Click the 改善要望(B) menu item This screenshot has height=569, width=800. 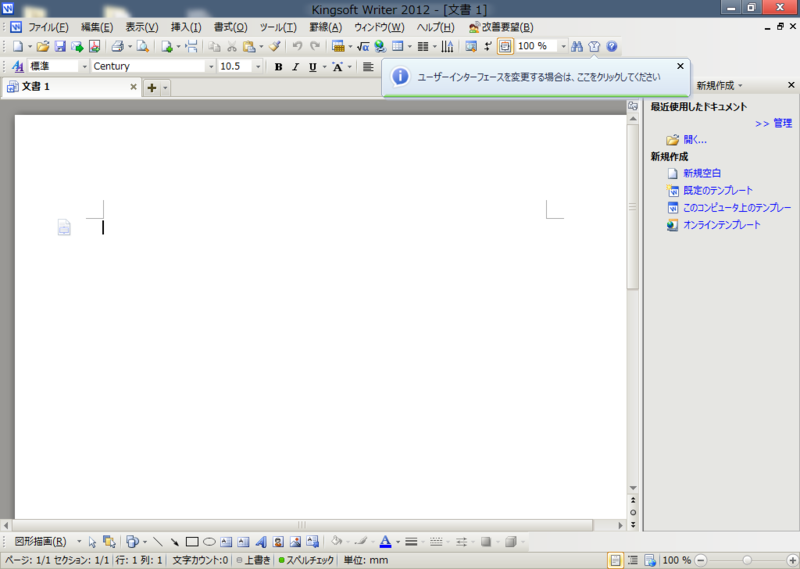[x=501, y=27]
